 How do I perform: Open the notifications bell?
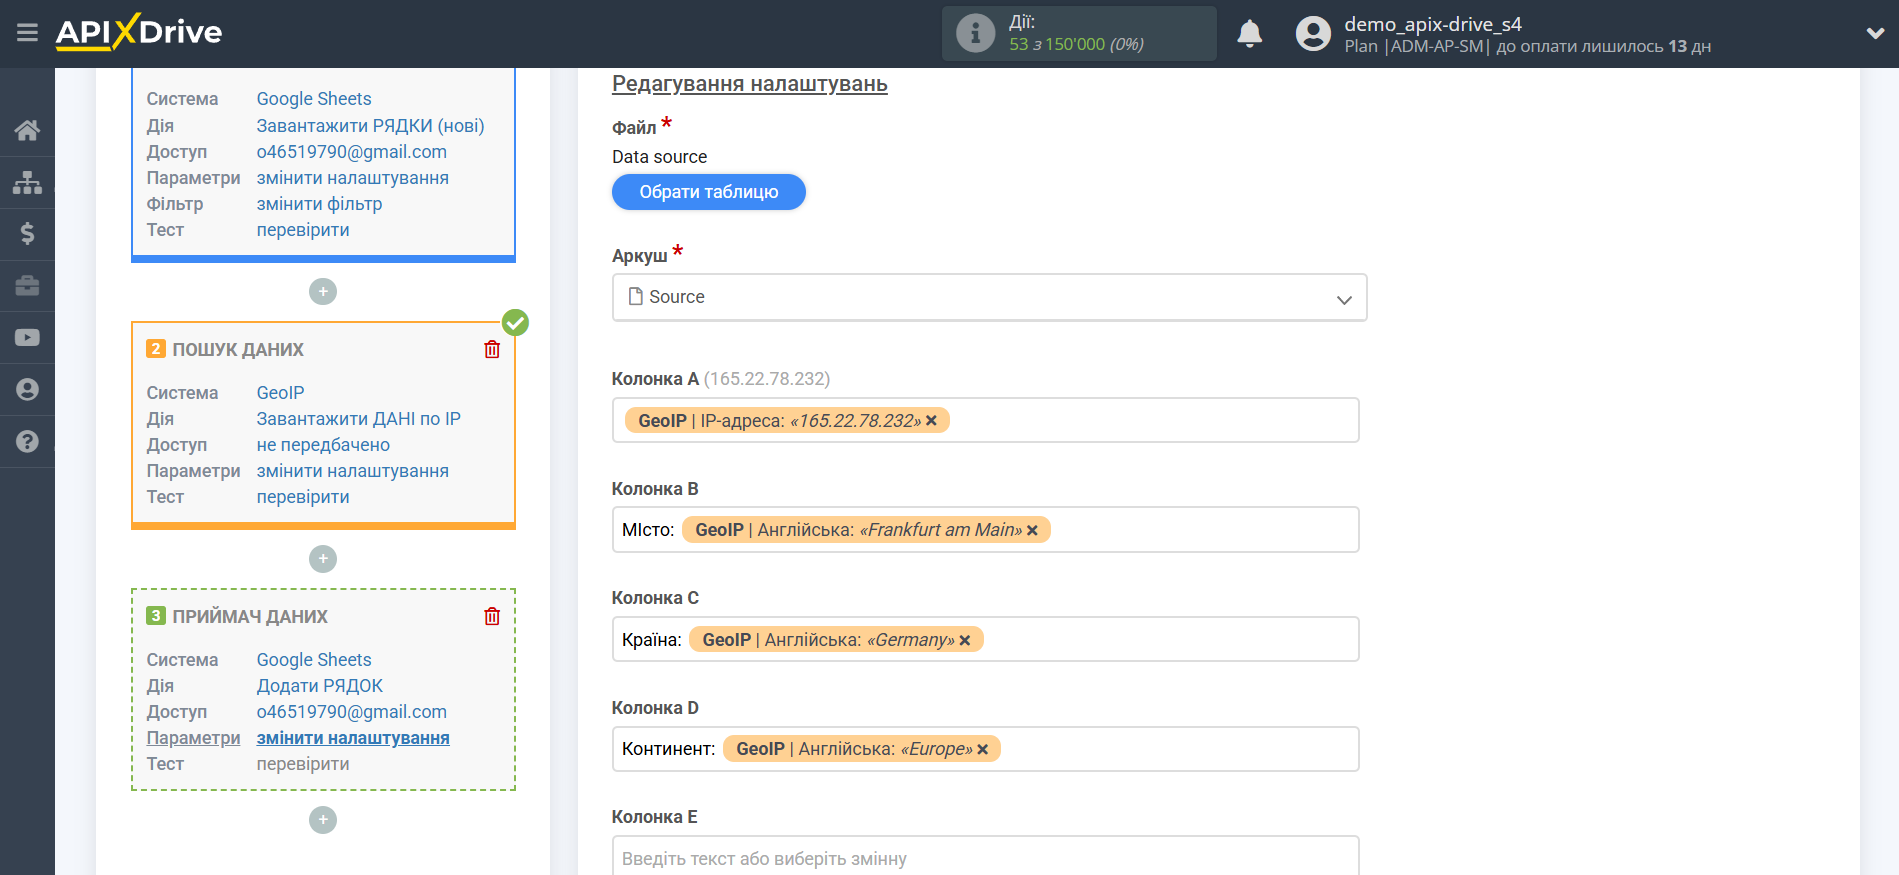[x=1249, y=33]
